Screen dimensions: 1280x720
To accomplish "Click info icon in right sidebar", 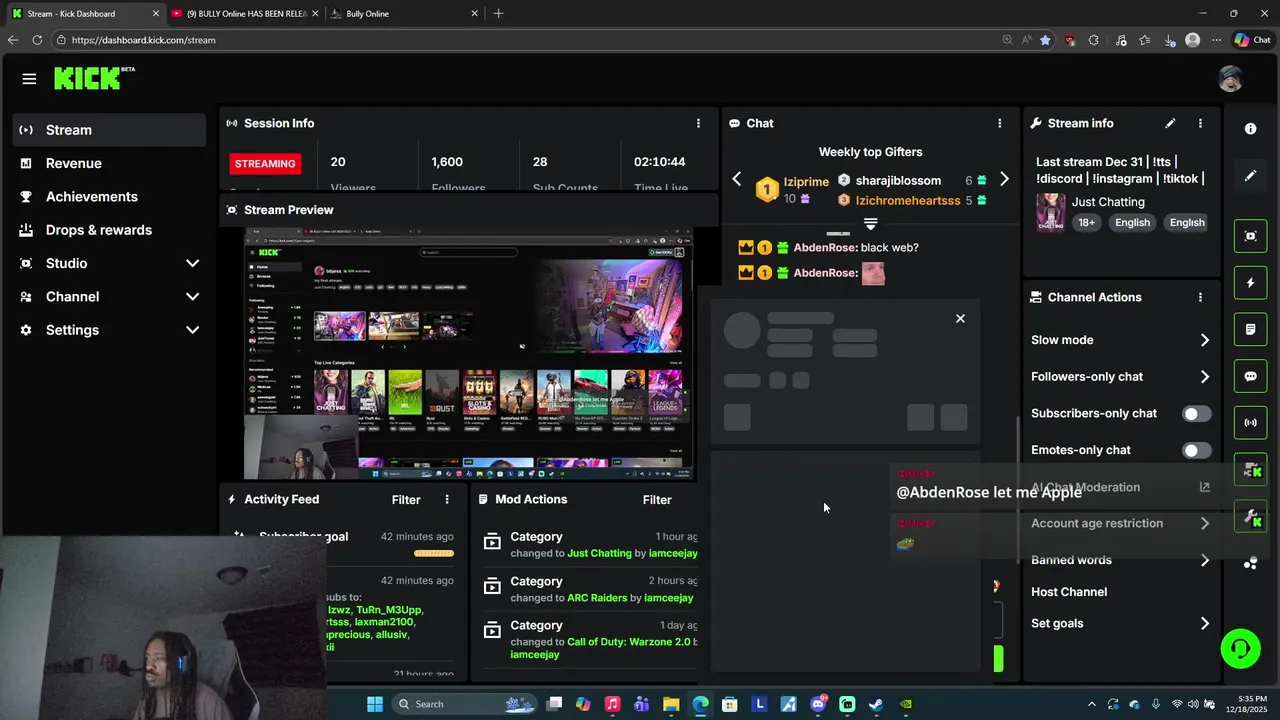I will (1250, 129).
